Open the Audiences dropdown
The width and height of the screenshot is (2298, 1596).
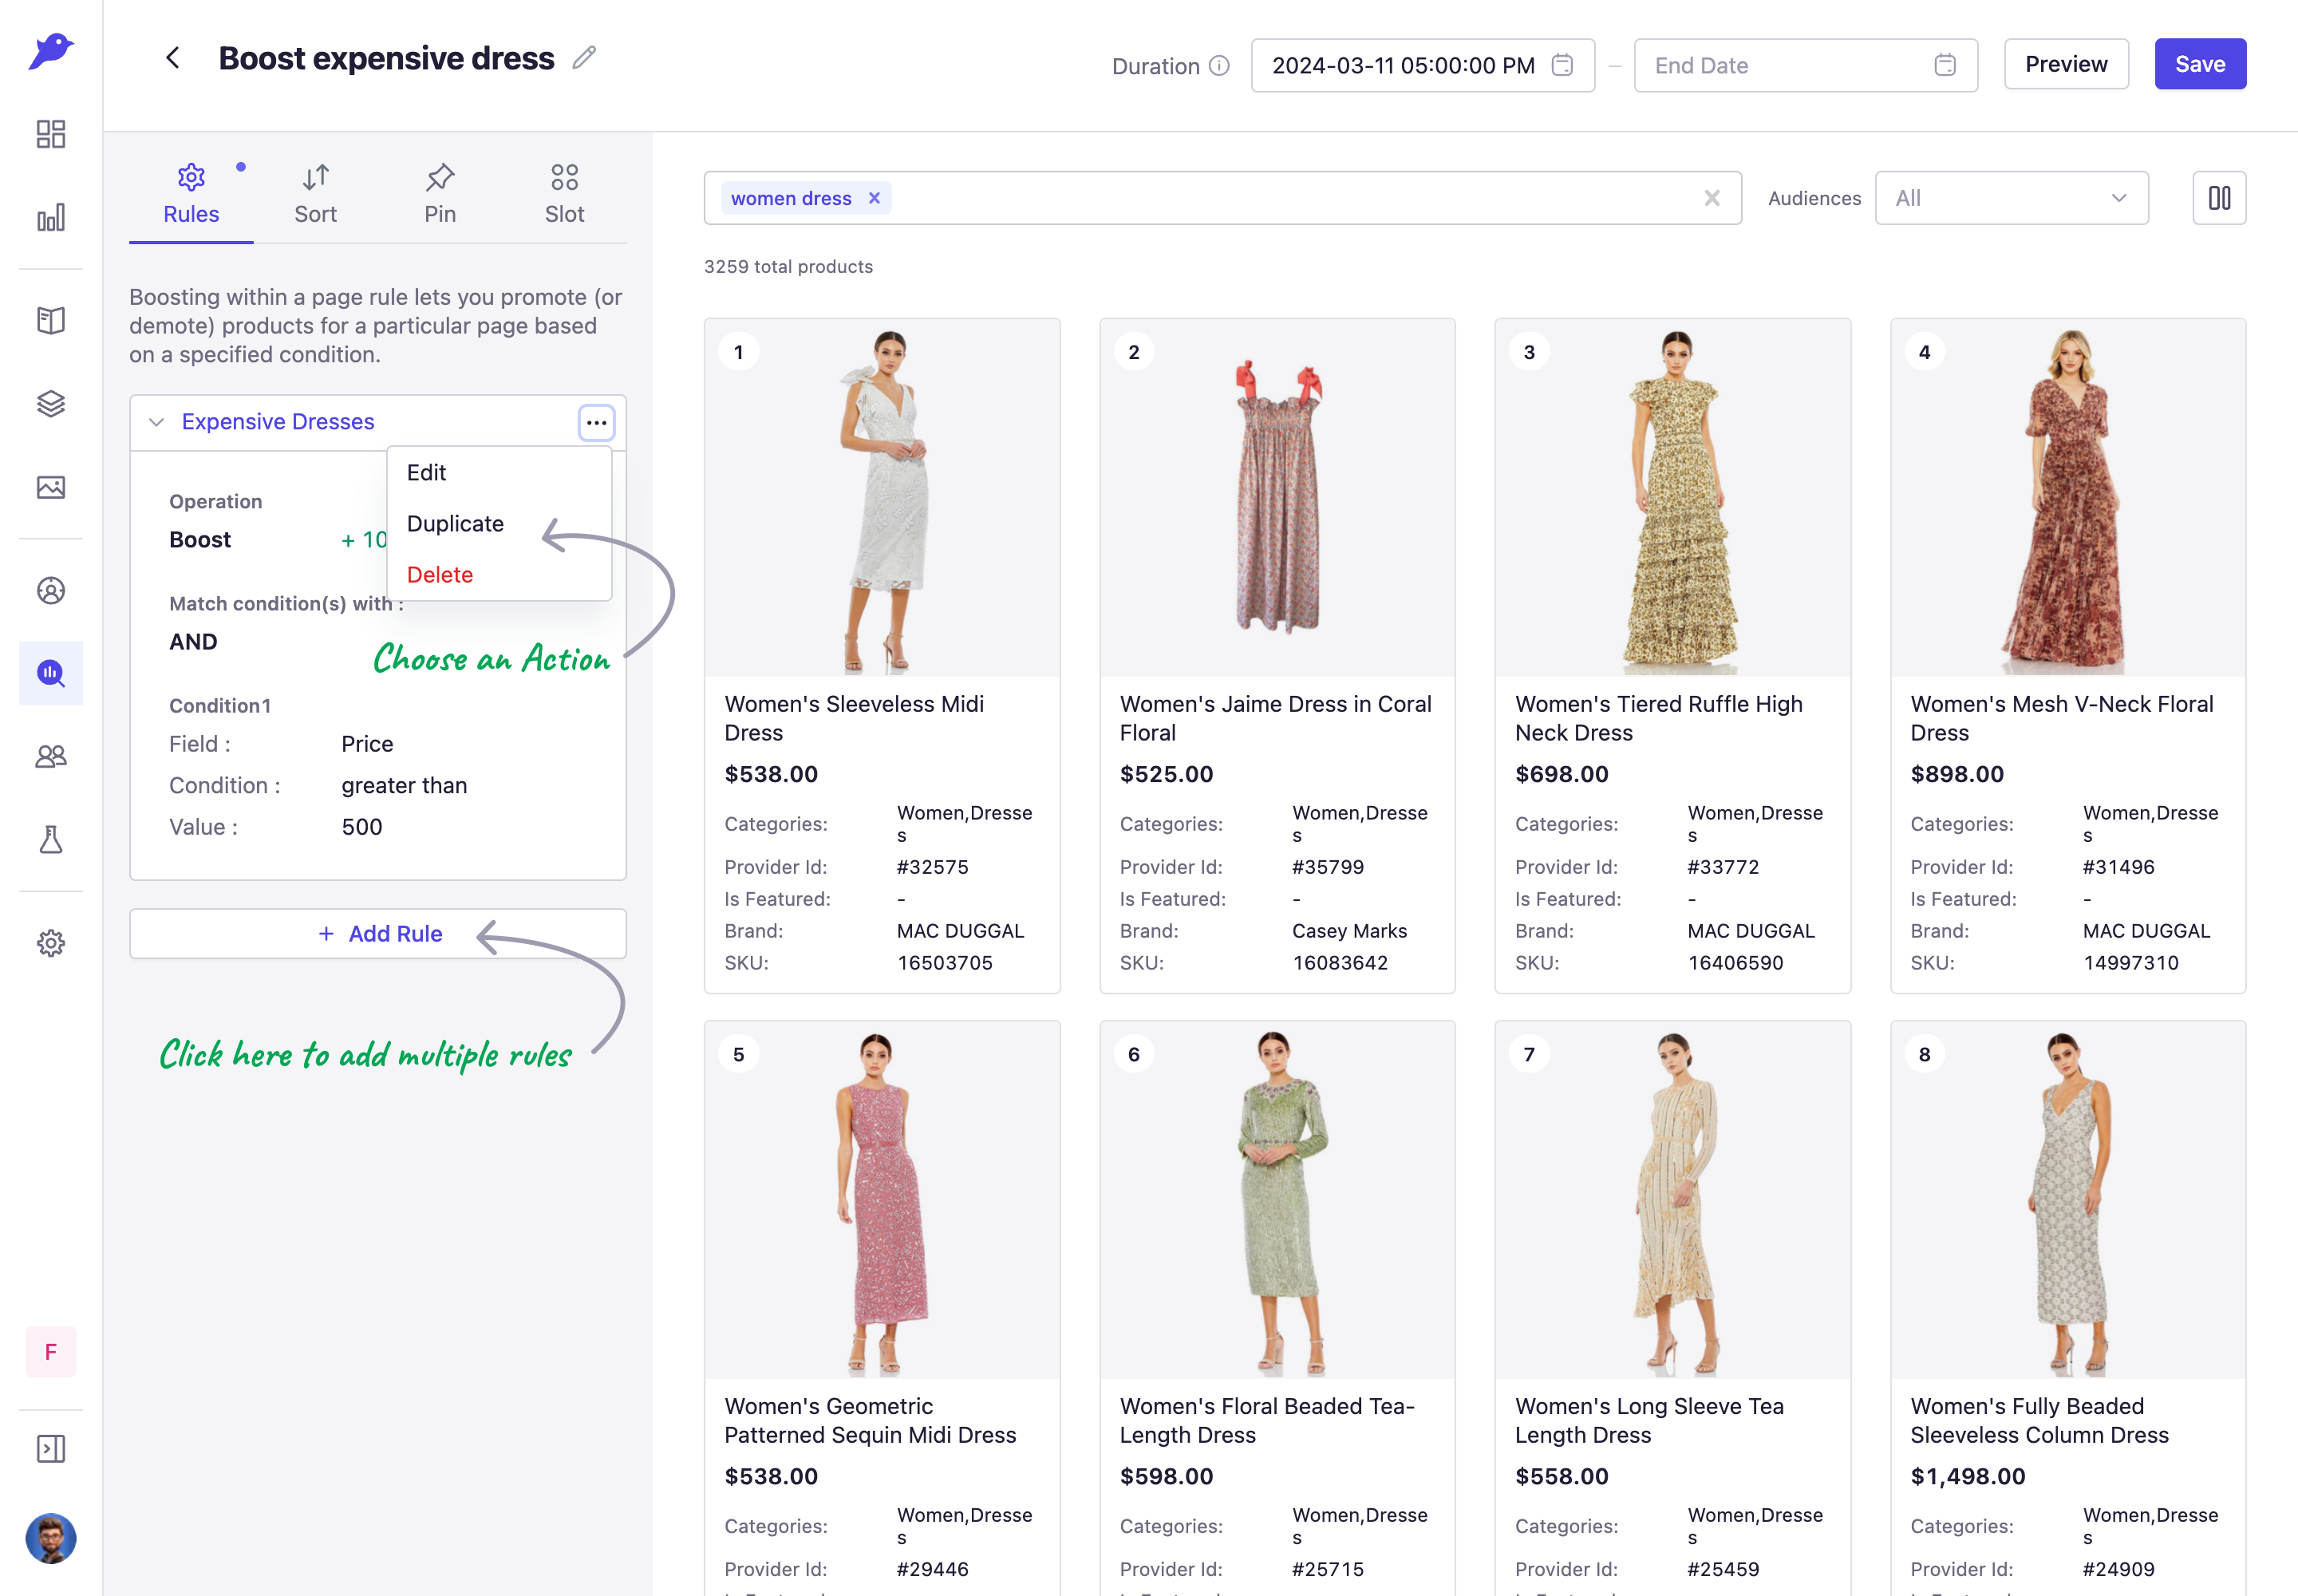tap(2011, 198)
